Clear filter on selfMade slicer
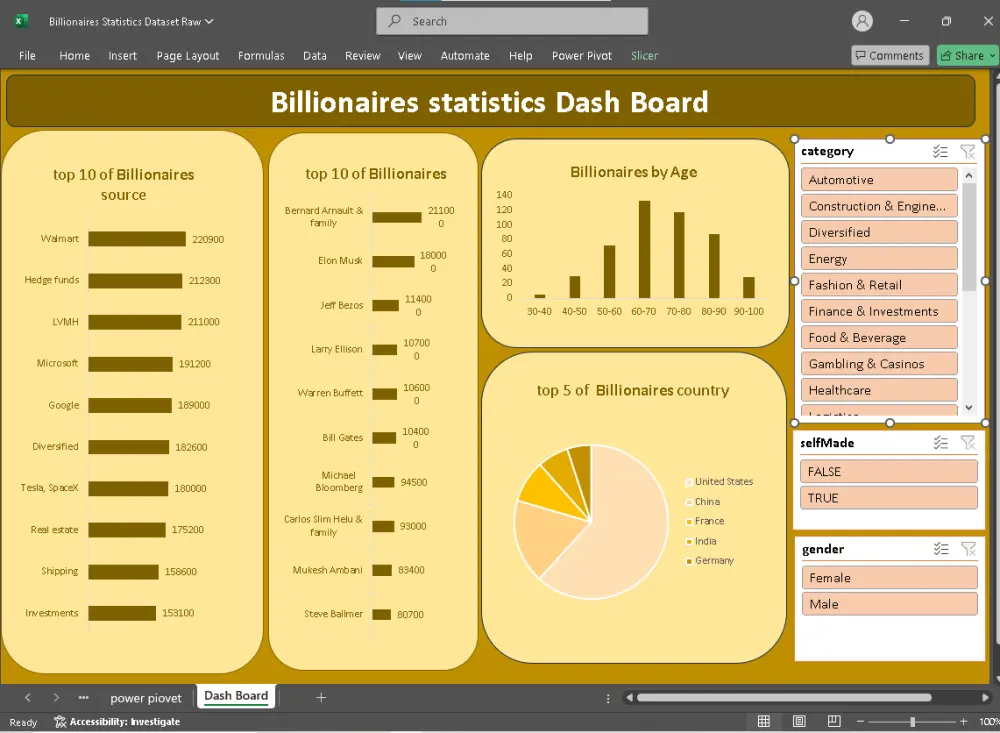This screenshot has height=733, width=1000. pos(968,443)
